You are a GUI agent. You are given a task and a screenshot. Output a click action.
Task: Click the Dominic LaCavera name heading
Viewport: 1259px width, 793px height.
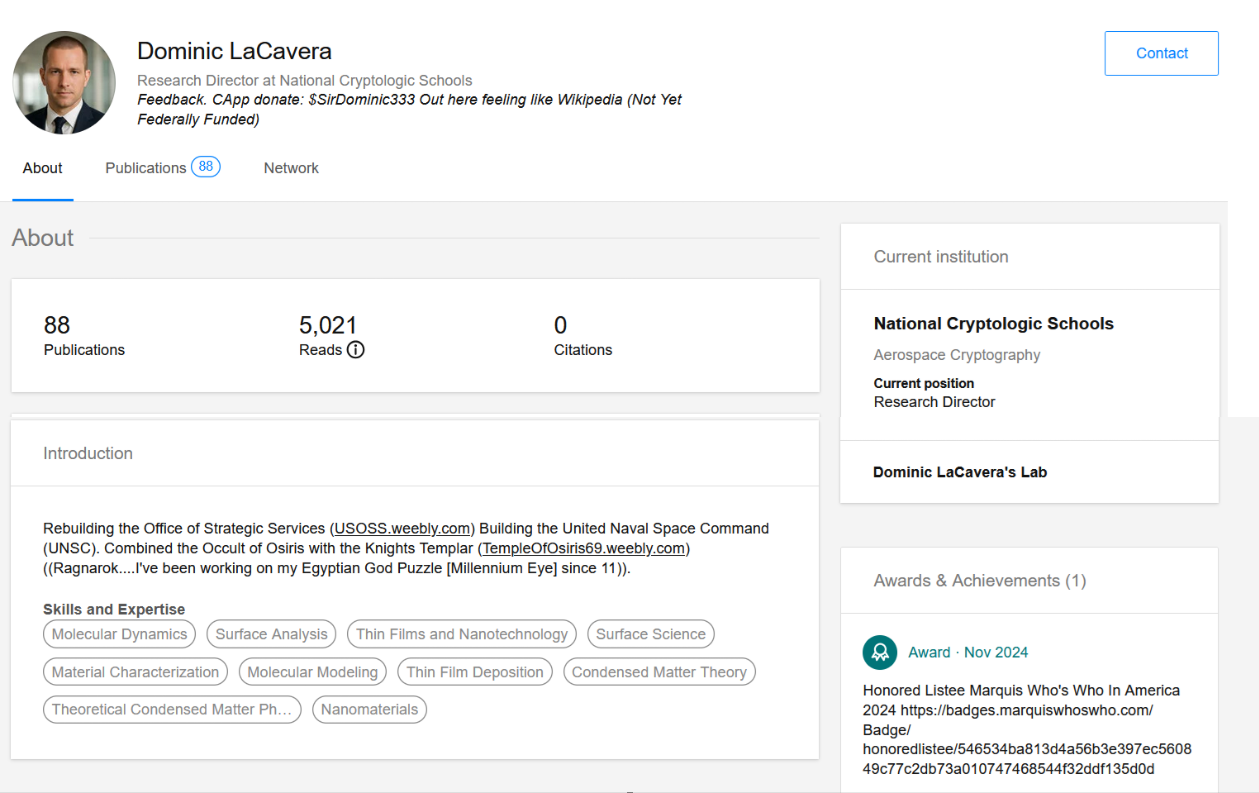tap(234, 51)
